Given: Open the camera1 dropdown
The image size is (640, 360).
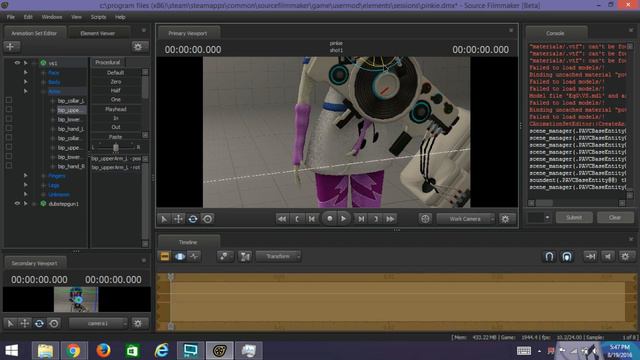Looking at the screenshot, I should [98, 324].
